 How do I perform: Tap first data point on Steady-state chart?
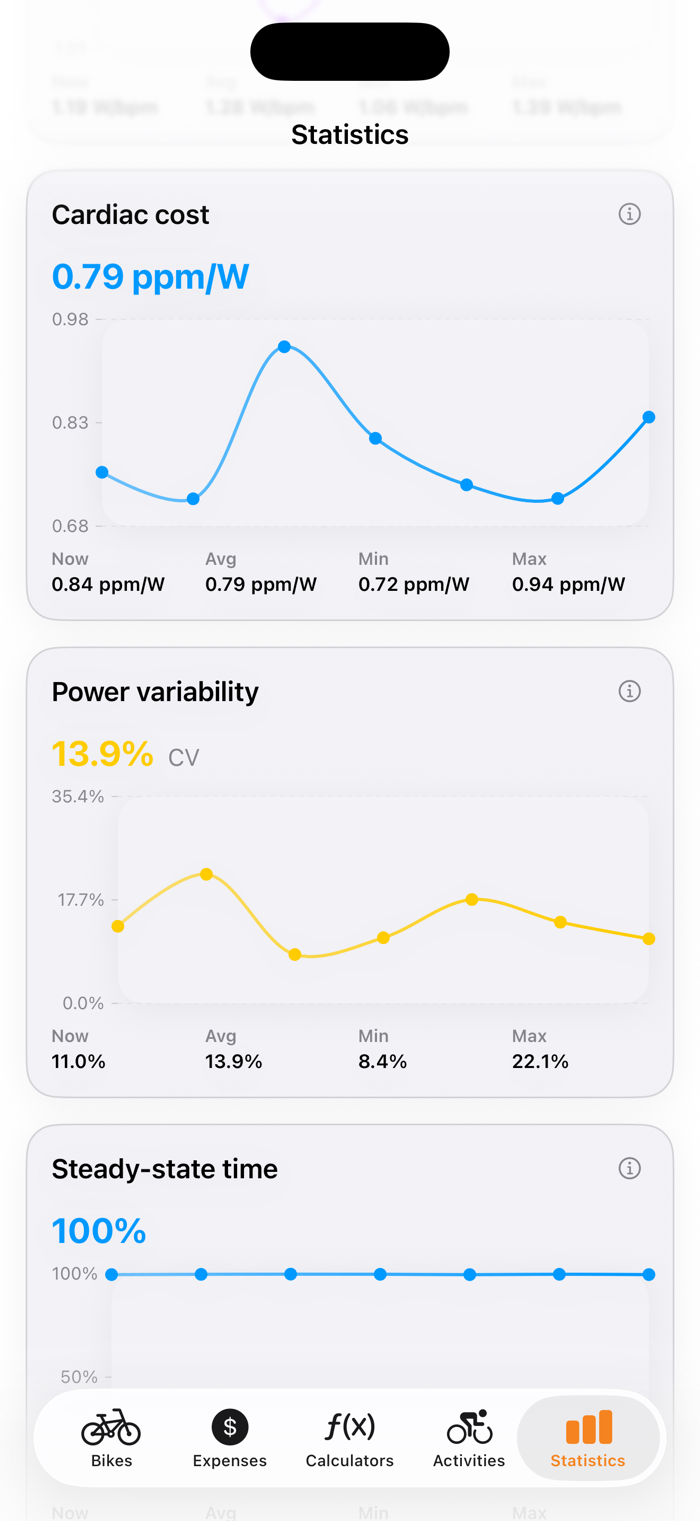[x=111, y=1274]
